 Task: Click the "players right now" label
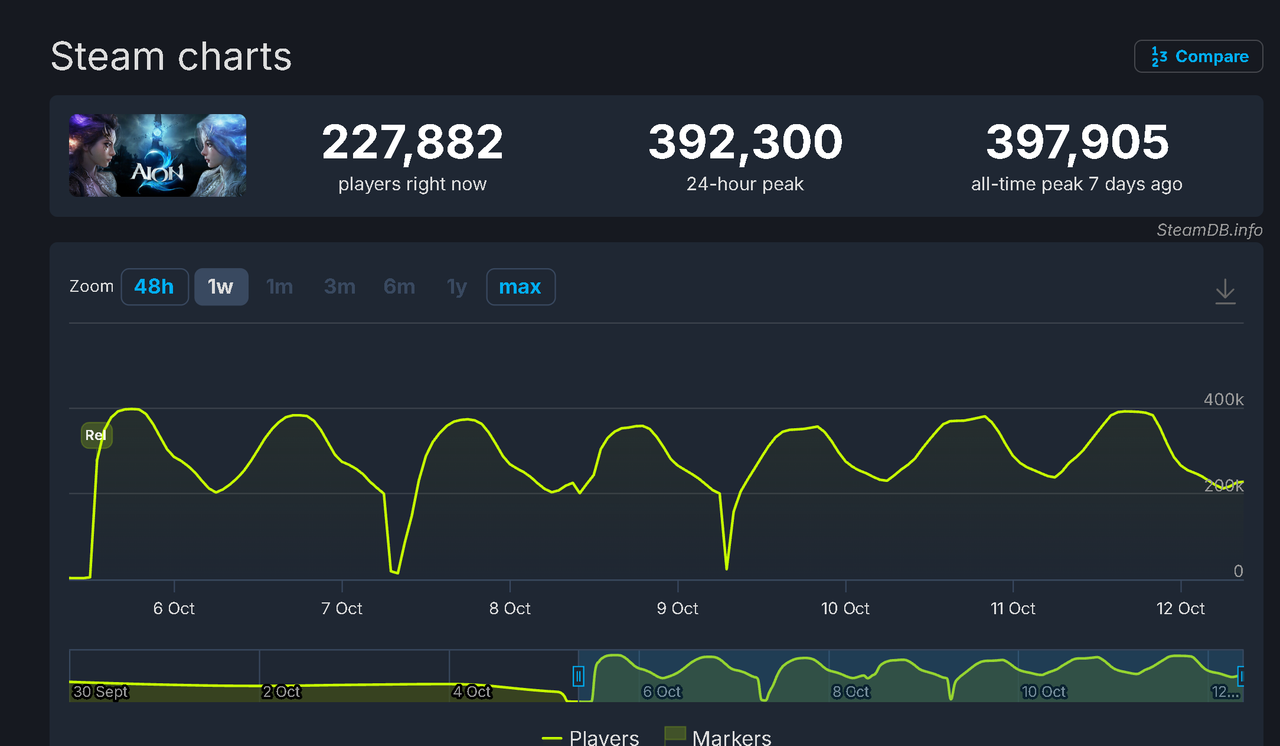pyautogui.click(x=412, y=184)
